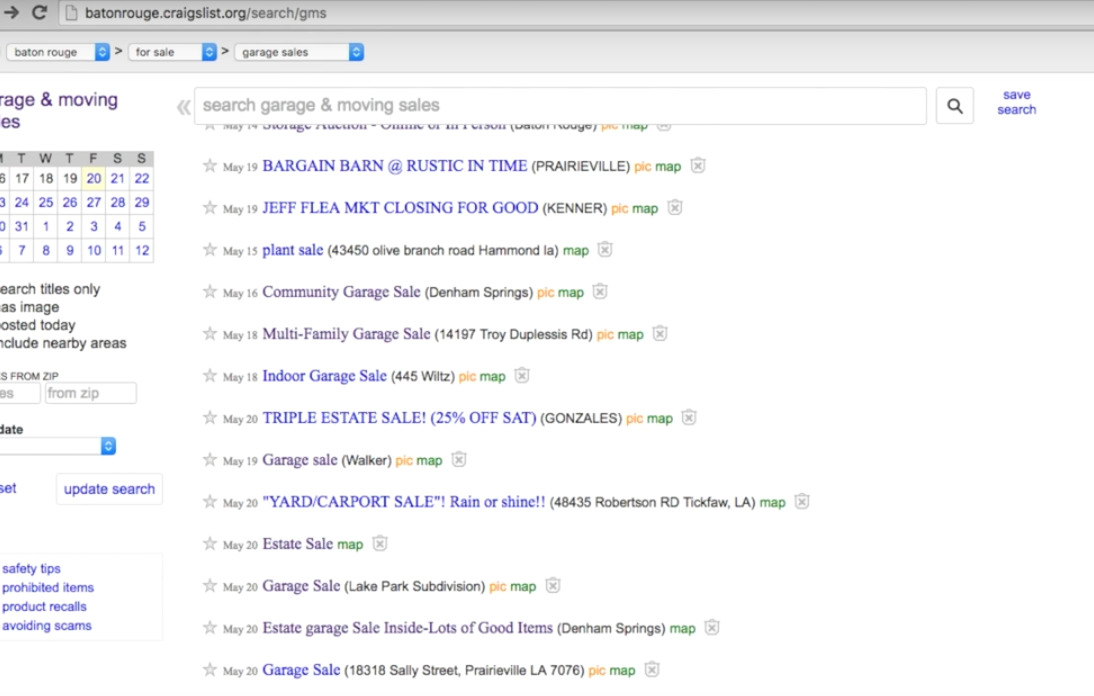Screen dimensions: 1094x696
Task: Click the page icon in address bar
Action: pos(70,13)
